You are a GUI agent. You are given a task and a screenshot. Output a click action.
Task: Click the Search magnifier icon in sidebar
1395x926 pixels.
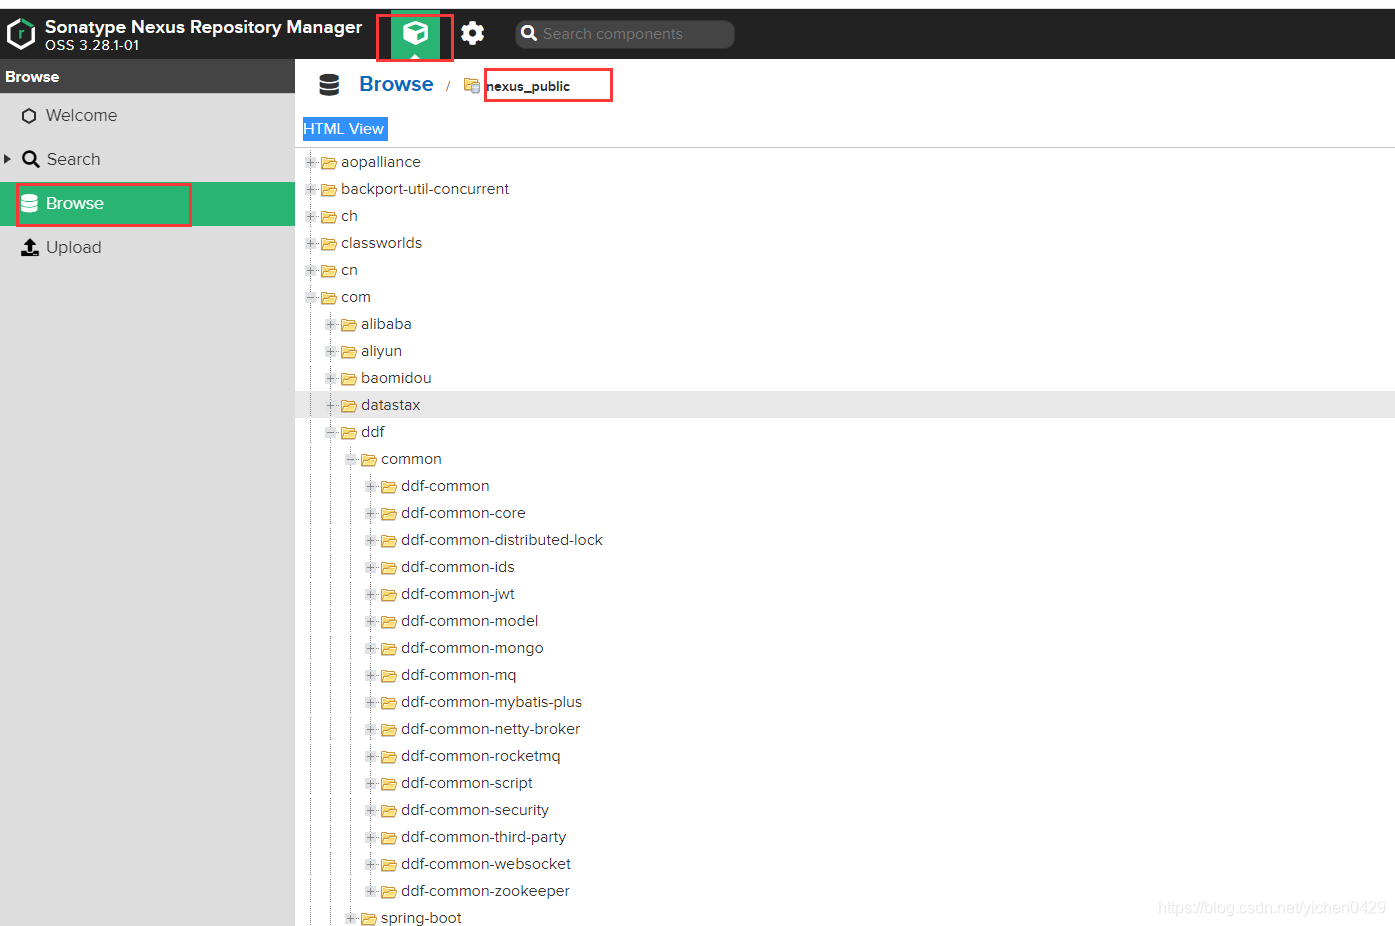coord(31,159)
